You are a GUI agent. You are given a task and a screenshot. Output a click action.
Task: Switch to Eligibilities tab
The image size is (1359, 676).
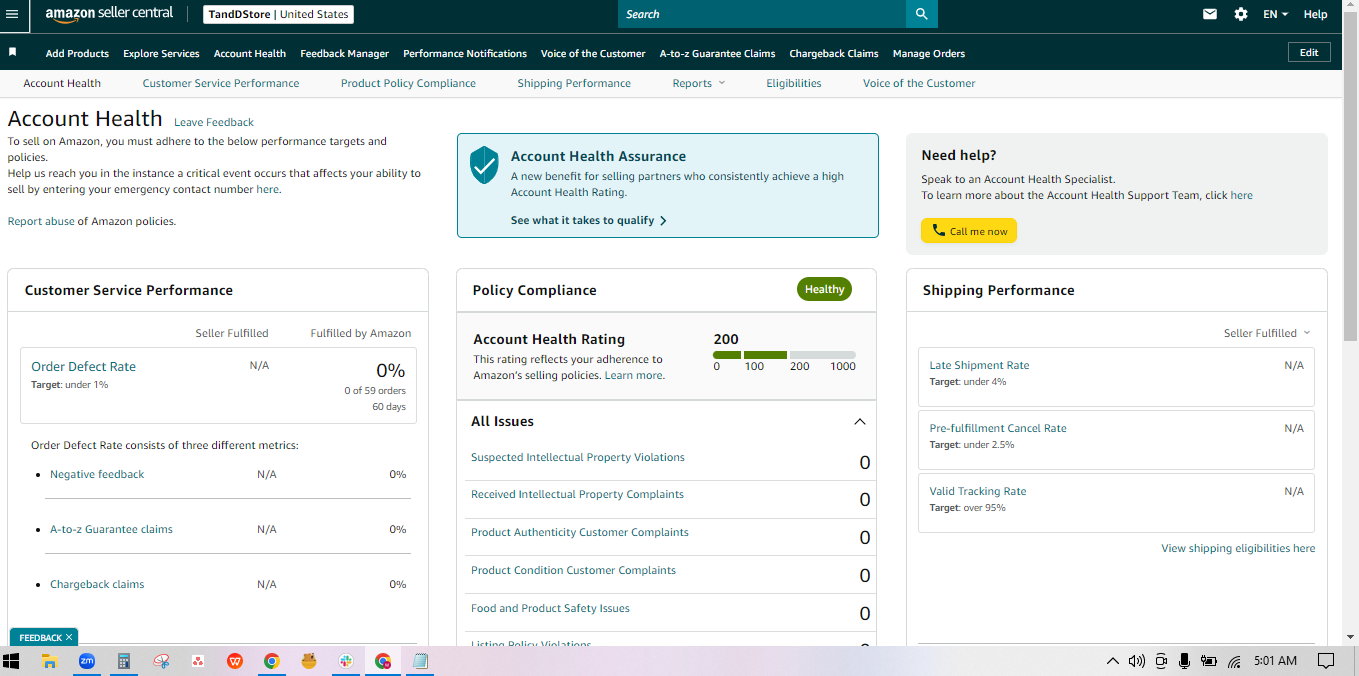[794, 83]
